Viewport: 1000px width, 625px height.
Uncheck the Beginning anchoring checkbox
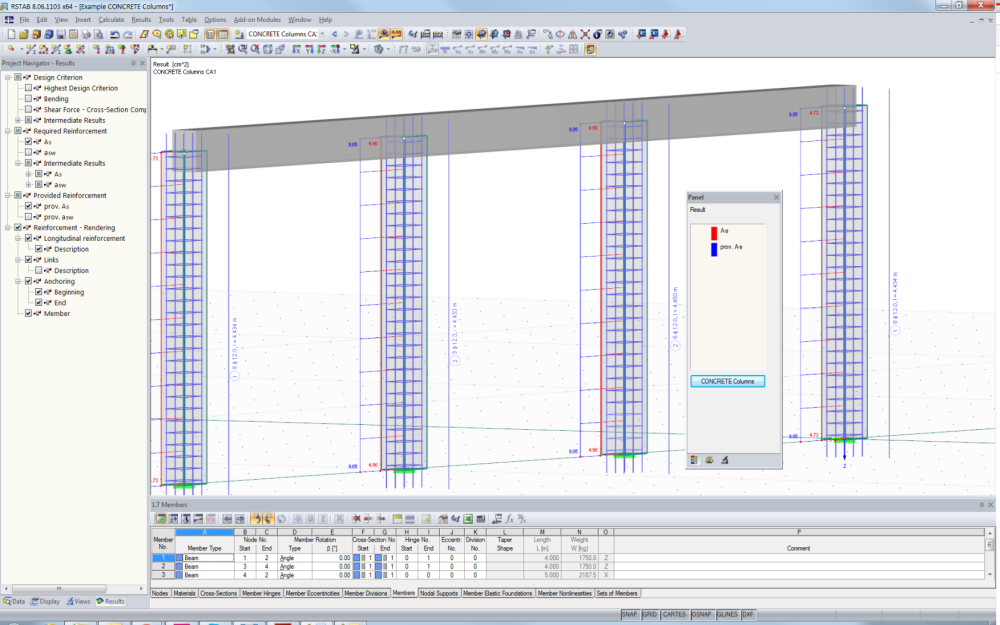pos(38,292)
